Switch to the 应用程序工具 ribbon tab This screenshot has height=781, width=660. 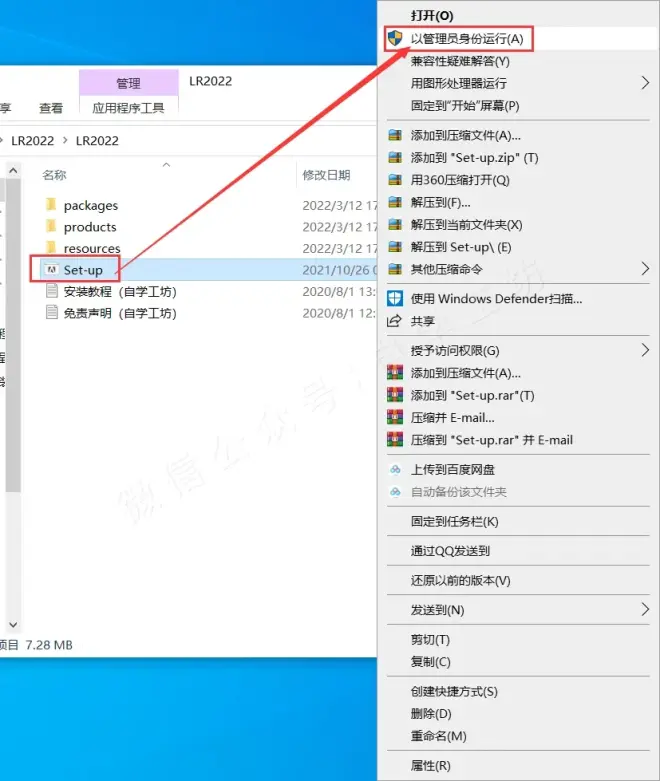tap(129, 107)
